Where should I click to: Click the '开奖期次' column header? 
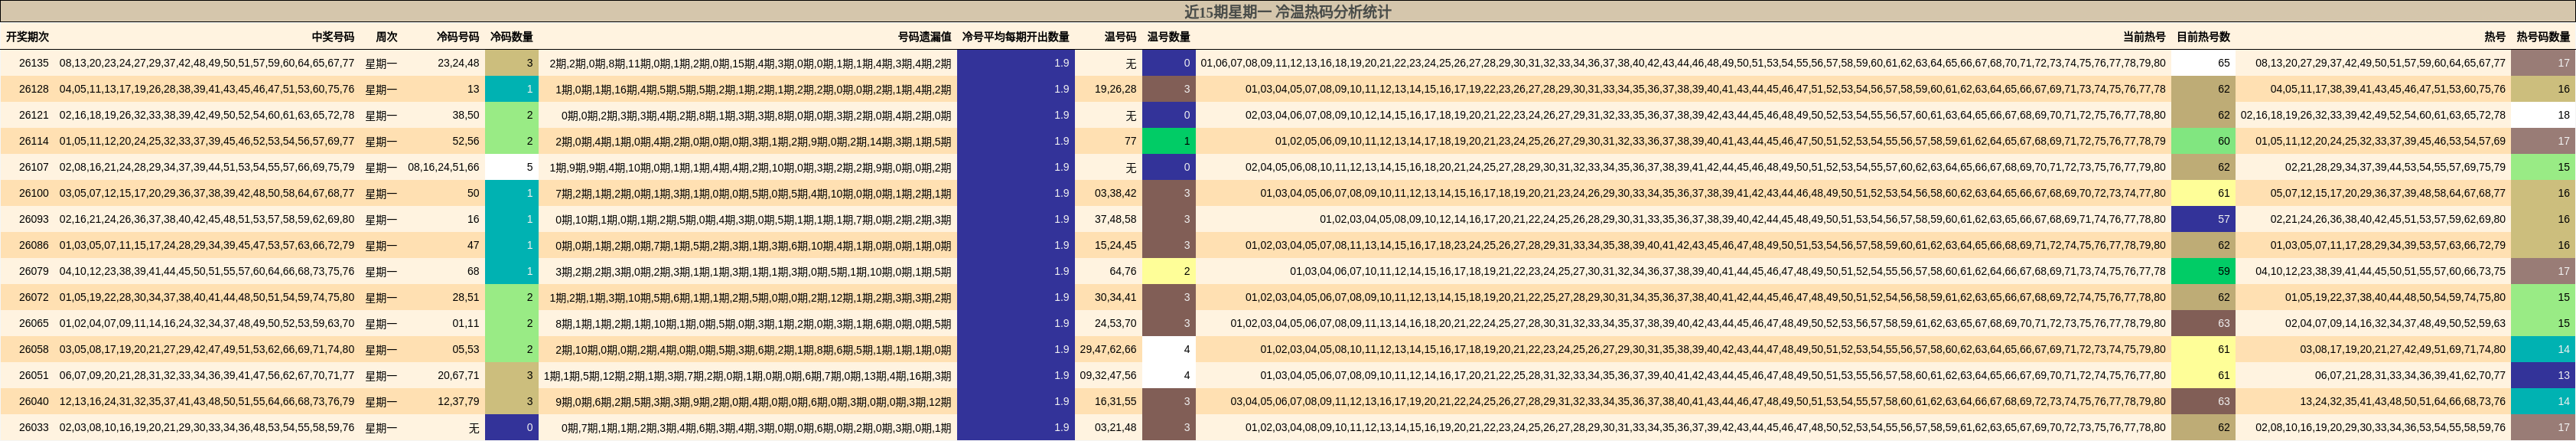click(27, 37)
